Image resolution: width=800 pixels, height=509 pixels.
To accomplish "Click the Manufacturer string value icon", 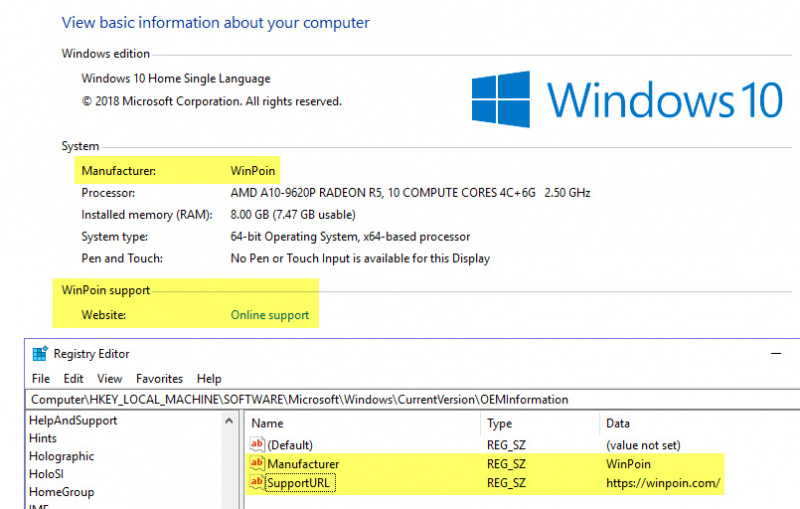I will tap(257, 463).
